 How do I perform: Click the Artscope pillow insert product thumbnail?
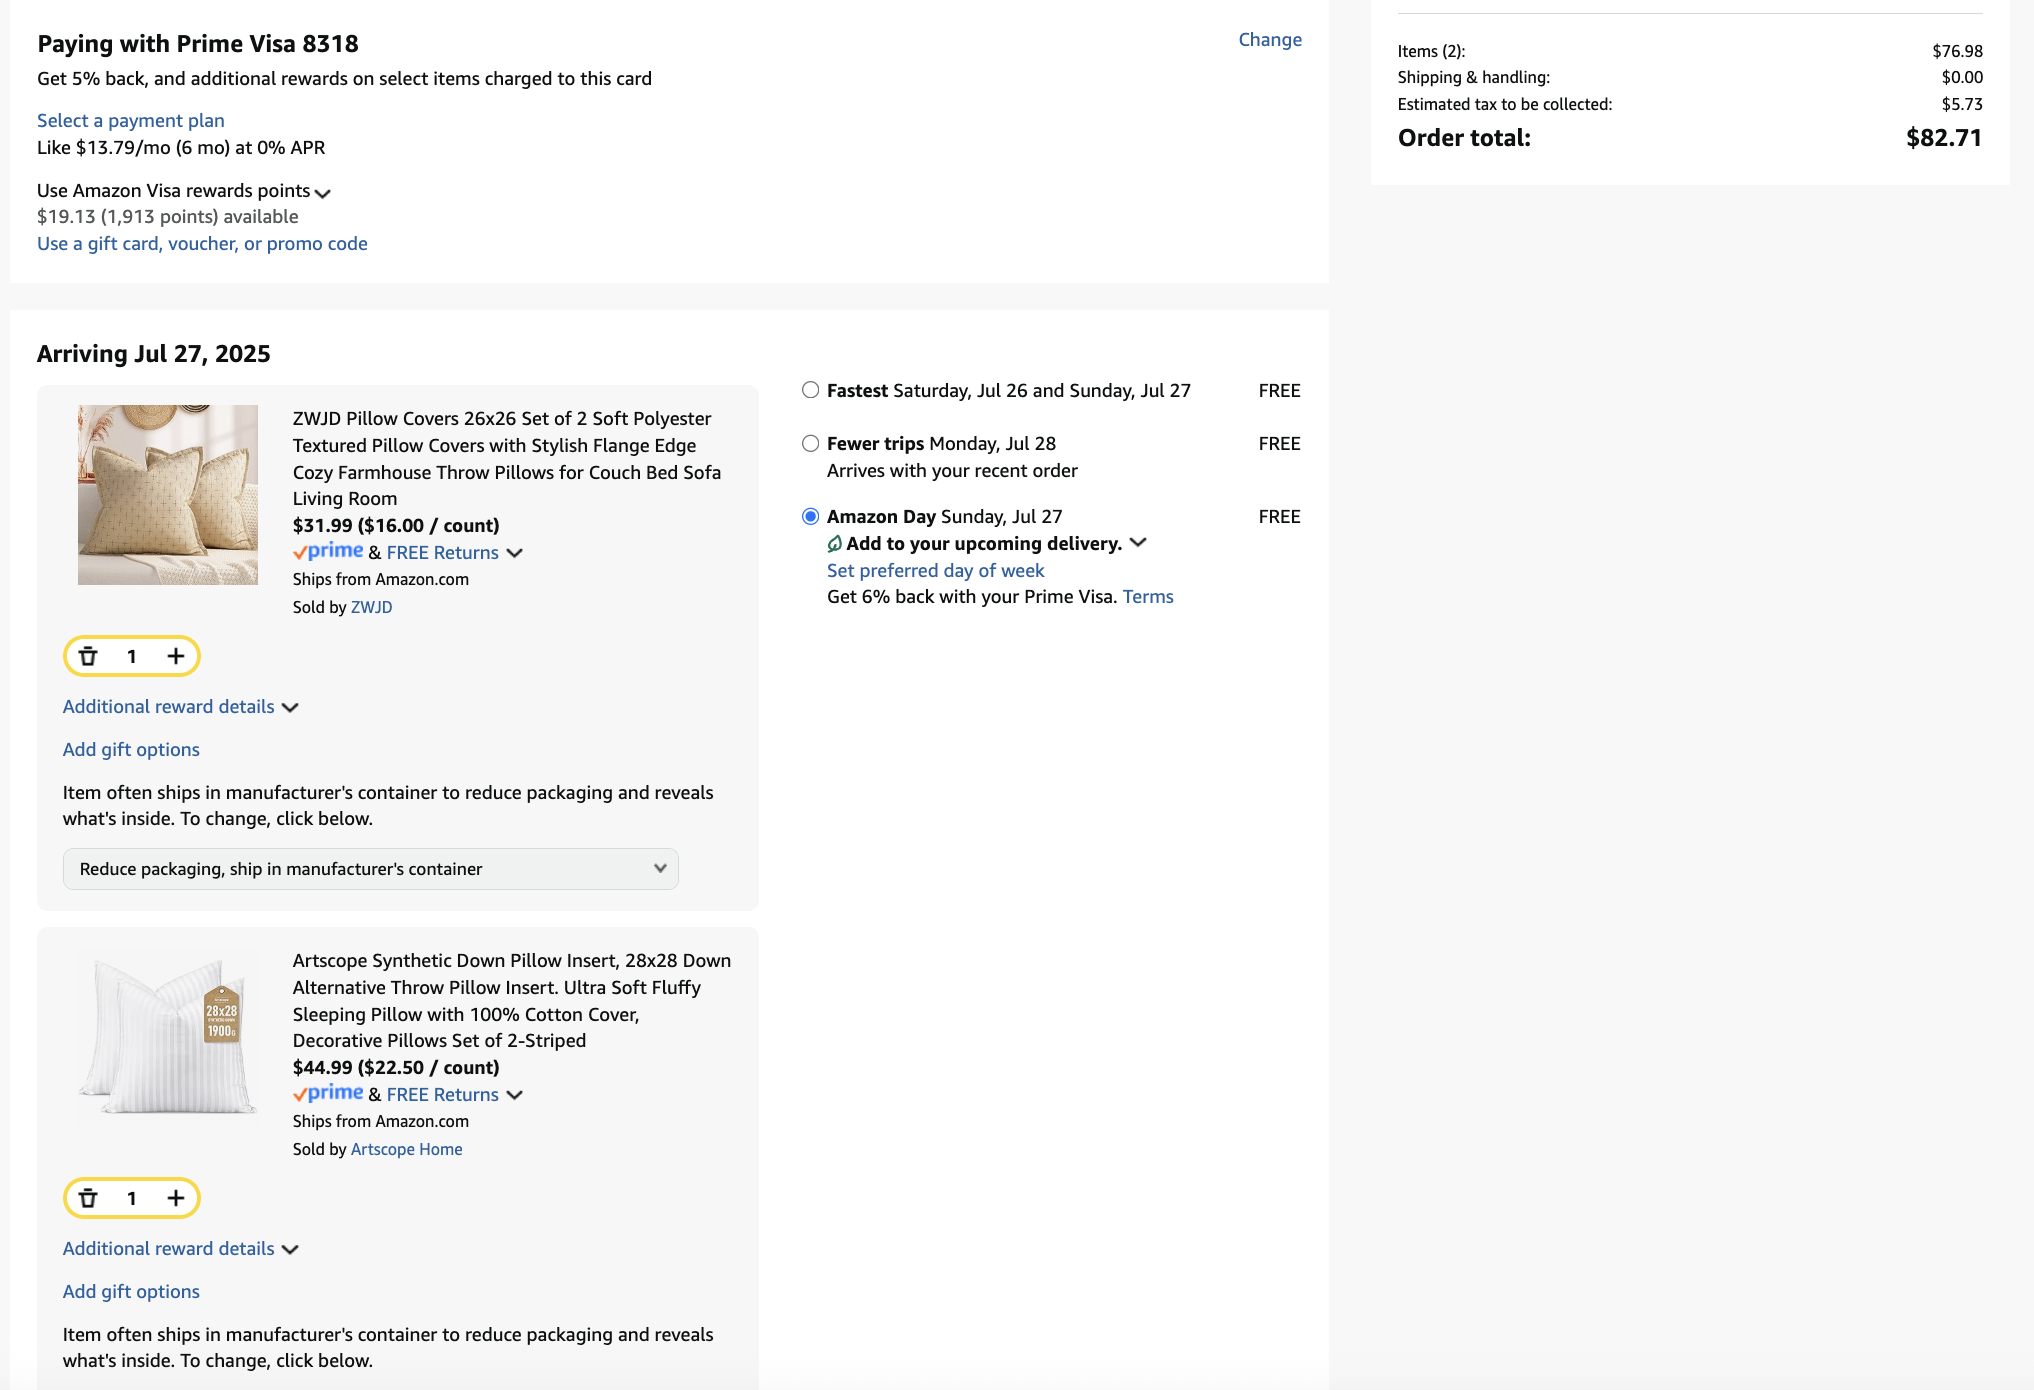coord(168,1035)
